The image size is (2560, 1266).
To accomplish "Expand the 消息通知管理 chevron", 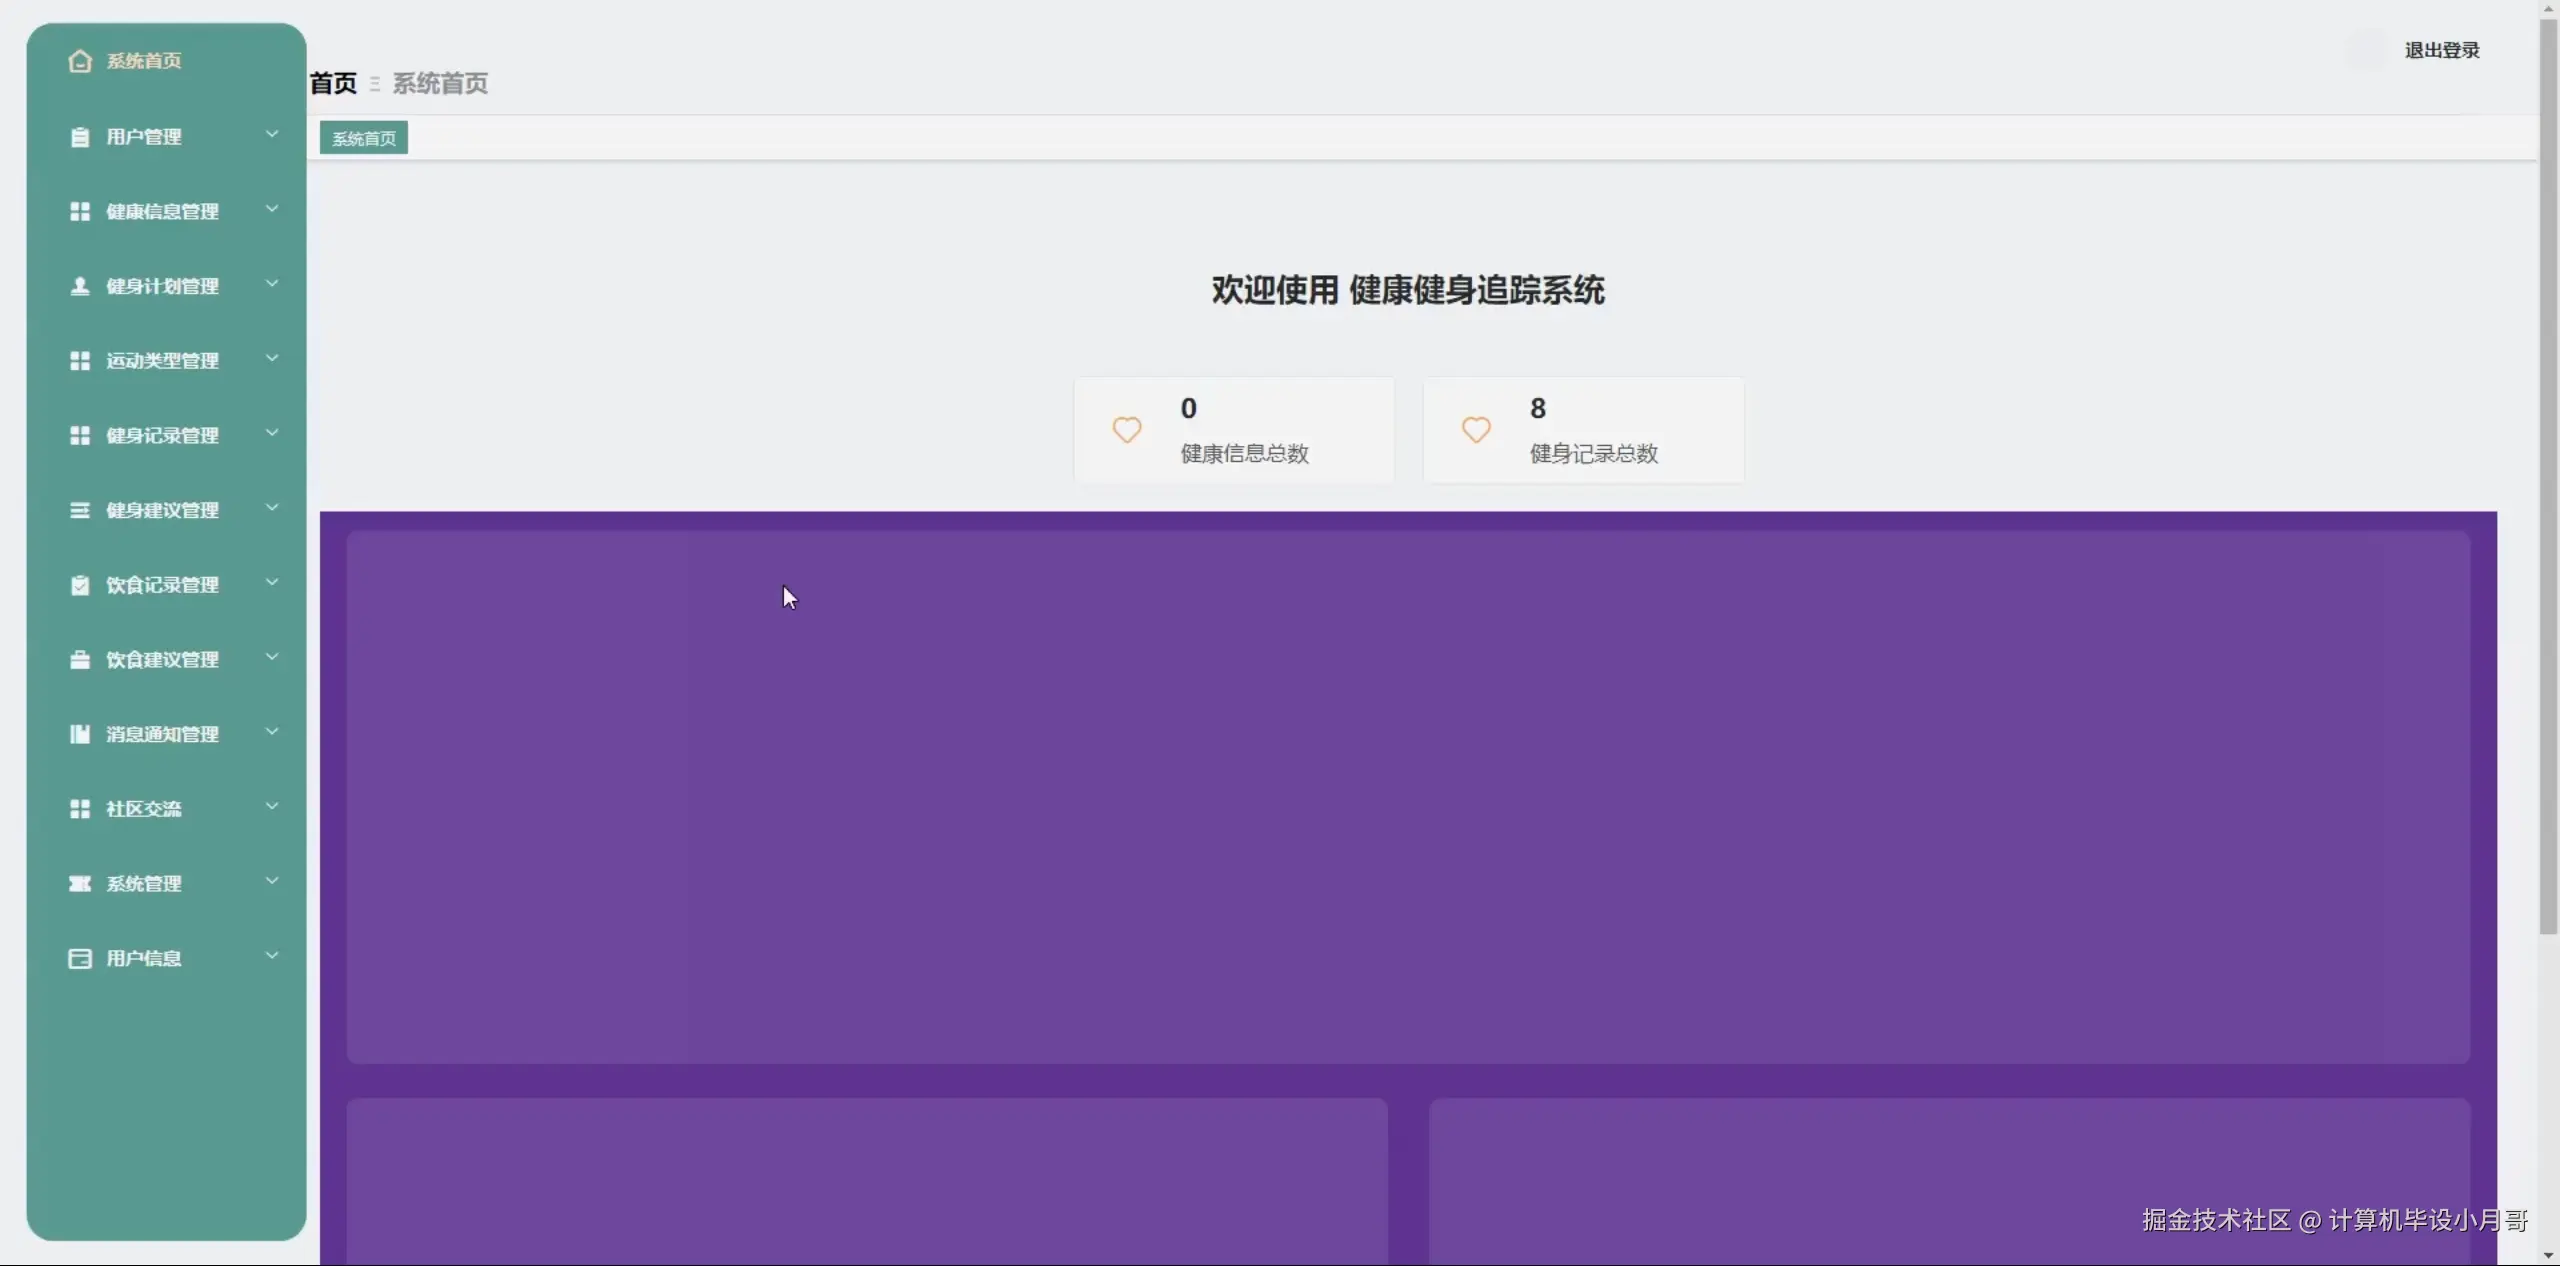I will click(x=271, y=732).
